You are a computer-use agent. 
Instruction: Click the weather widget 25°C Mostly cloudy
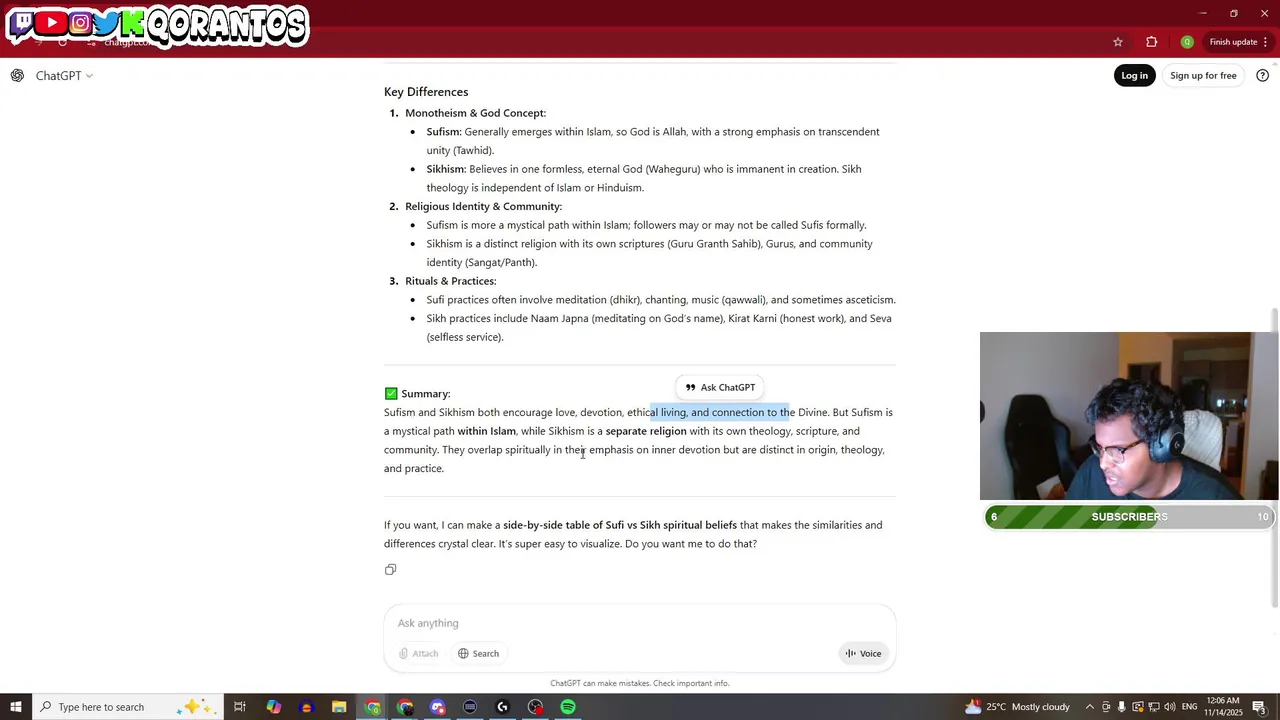(1017, 707)
